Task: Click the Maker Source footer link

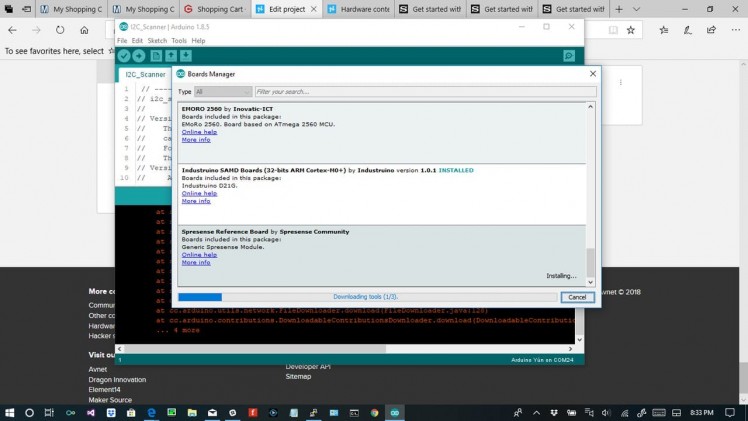Action: tap(110, 400)
